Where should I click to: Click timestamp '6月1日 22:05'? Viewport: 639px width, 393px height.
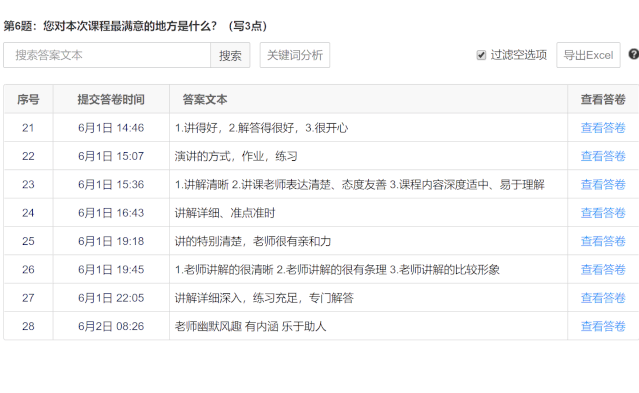click(x=111, y=298)
